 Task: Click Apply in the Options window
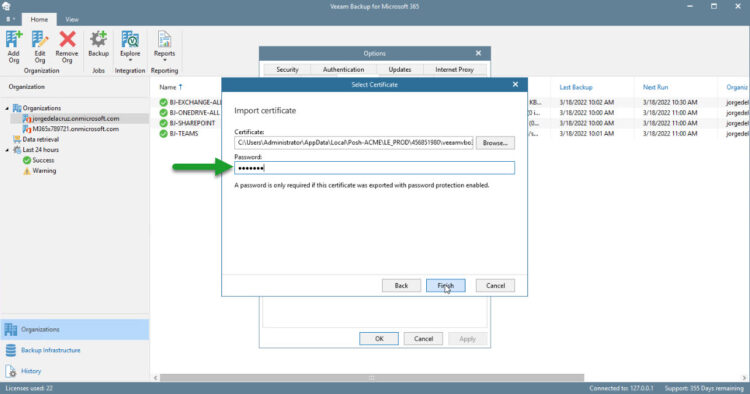pos(467,339)
